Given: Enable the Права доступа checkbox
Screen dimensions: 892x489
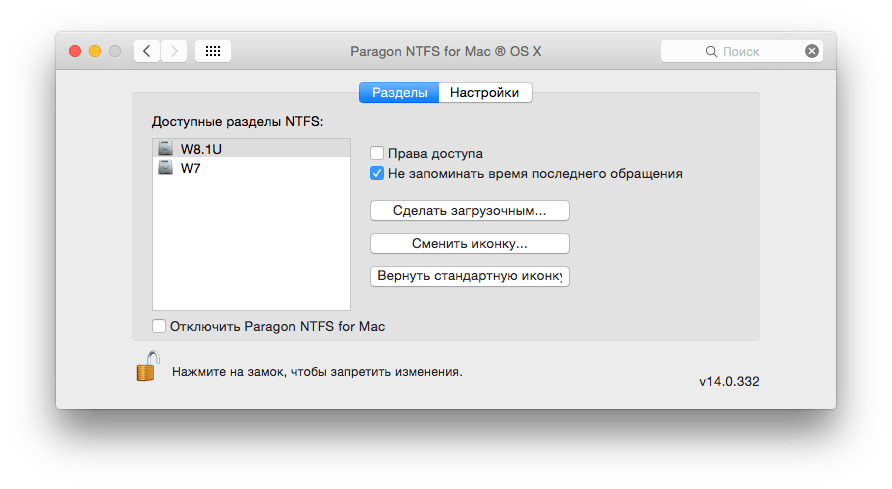Looking at the screenshot, I should click(x=377, y=154).
